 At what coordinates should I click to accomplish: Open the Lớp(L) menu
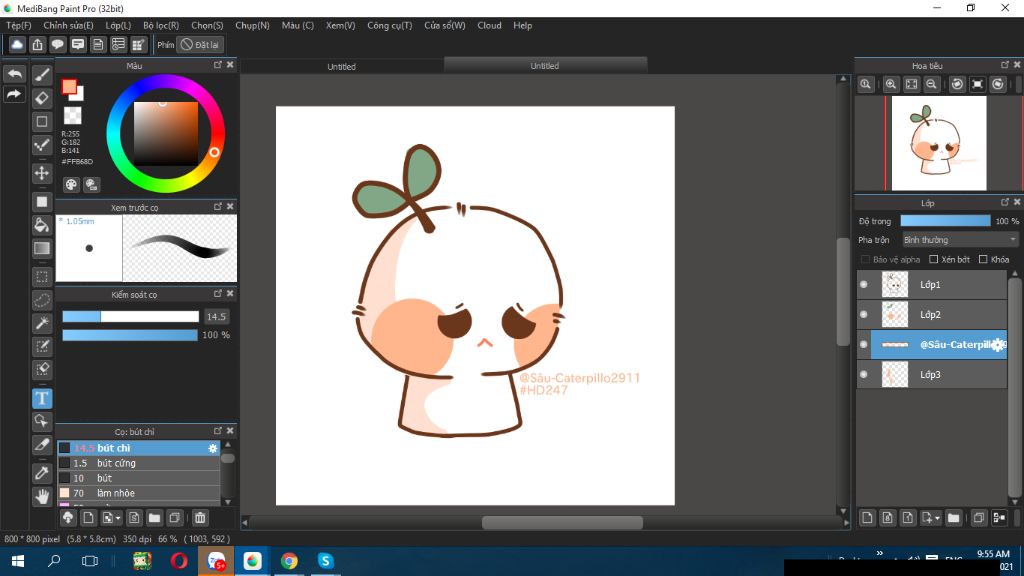(118, 25)
